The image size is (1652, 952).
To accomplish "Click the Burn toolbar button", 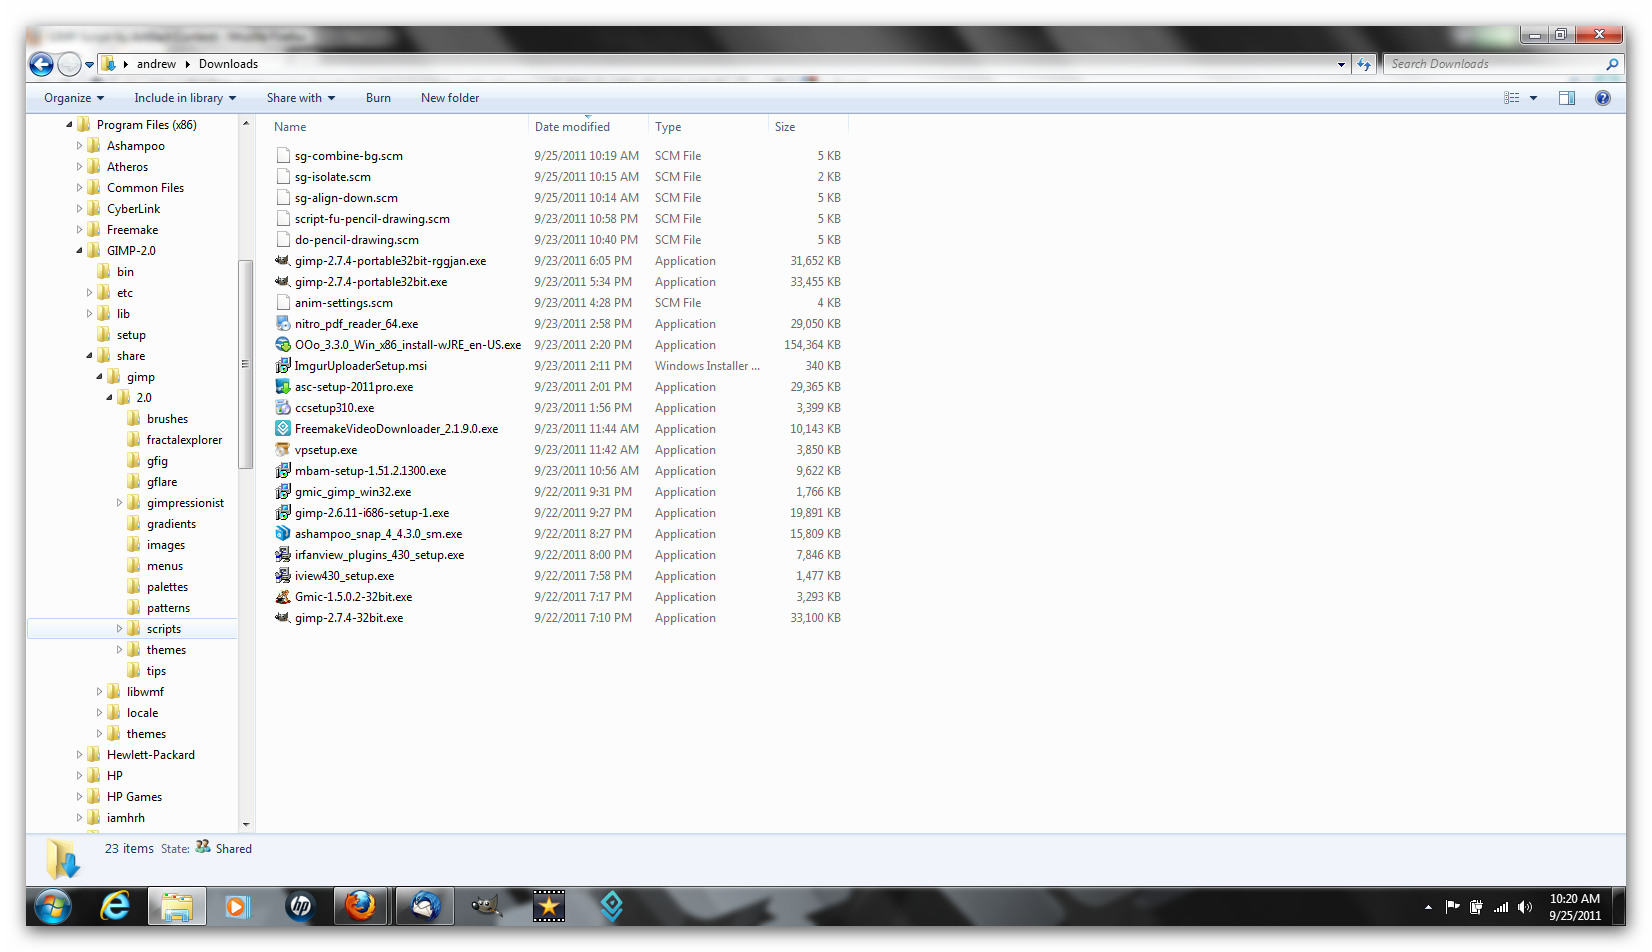I will tap(378, 98).
